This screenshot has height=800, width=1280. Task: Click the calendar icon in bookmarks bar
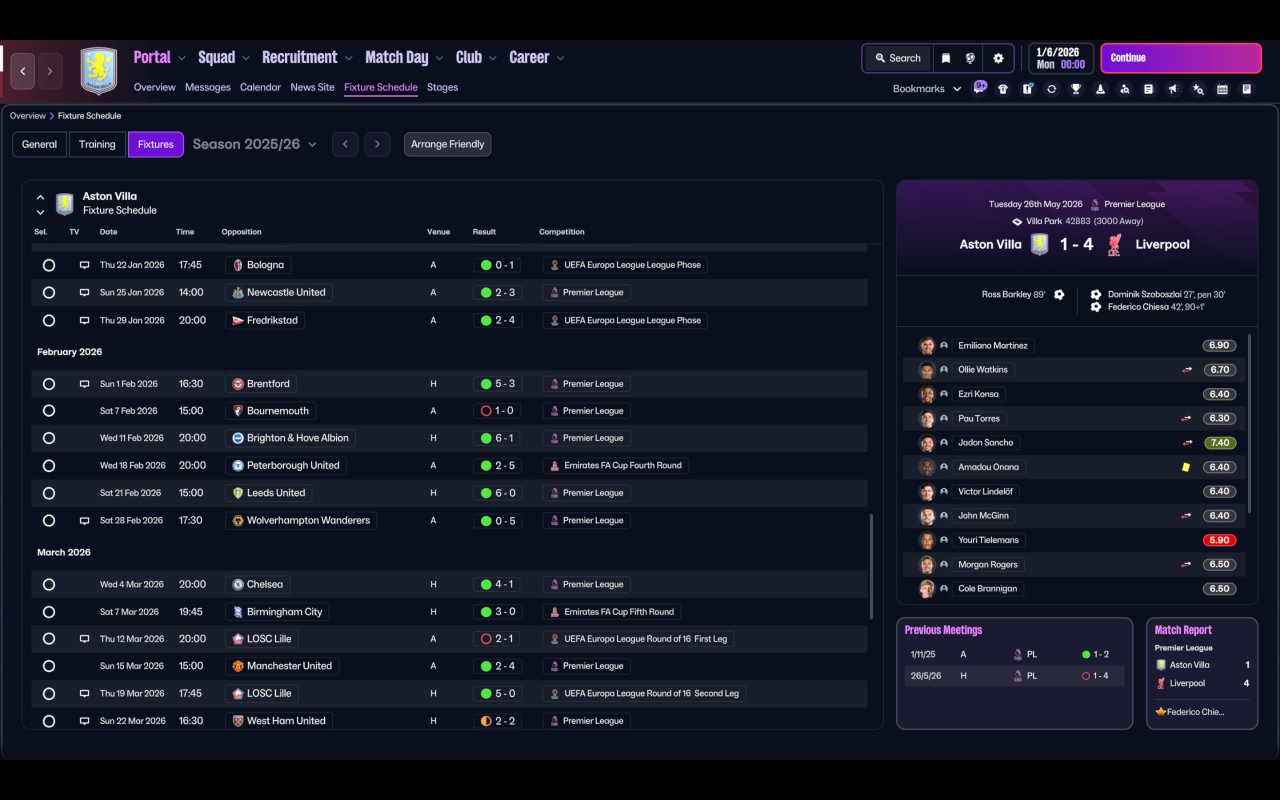[x=1222, y=89]
